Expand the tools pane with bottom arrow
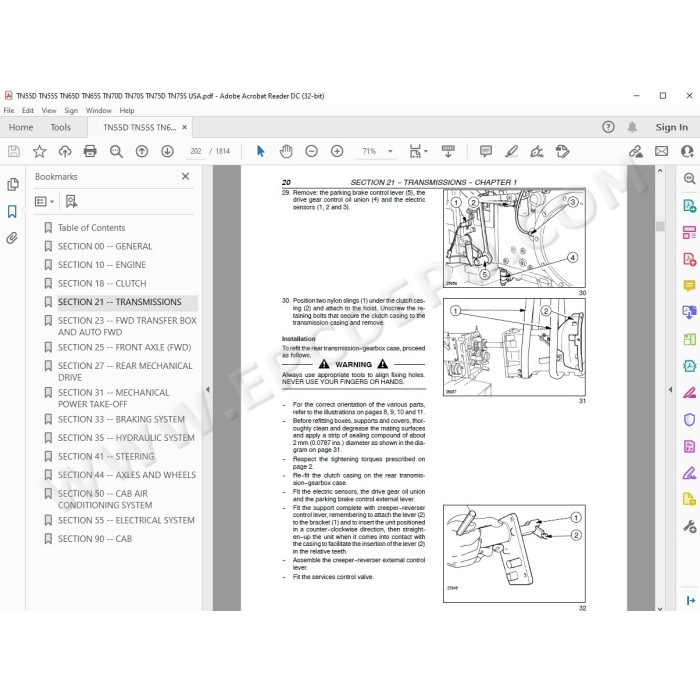This screenshot has width=700, height=700. tap(690, 600)
